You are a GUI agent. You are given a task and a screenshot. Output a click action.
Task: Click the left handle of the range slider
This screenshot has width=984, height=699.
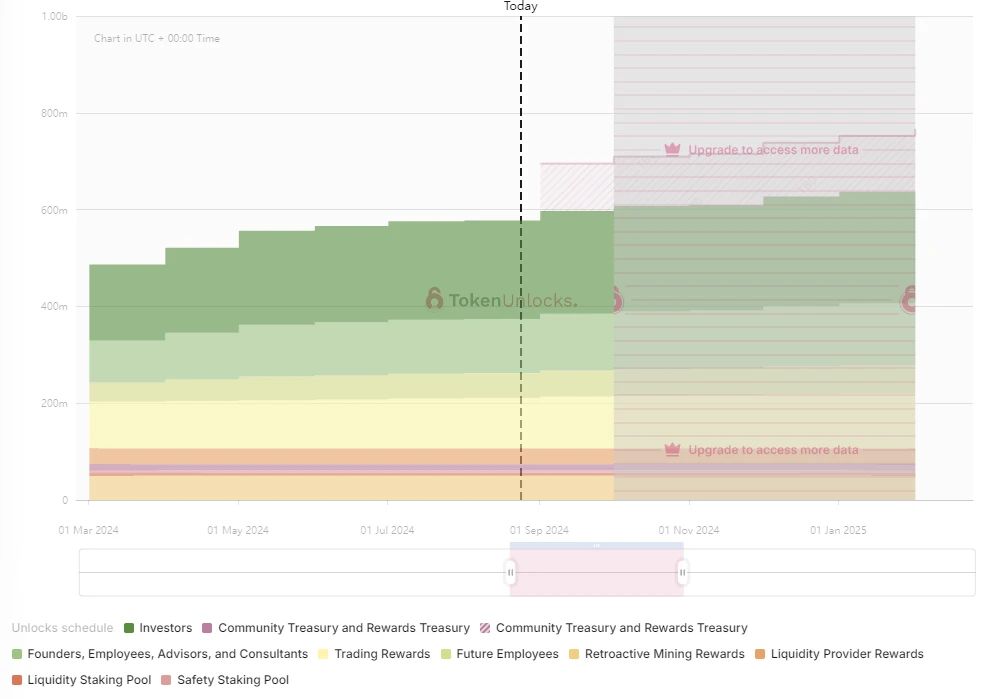click(x=511, y=573)
